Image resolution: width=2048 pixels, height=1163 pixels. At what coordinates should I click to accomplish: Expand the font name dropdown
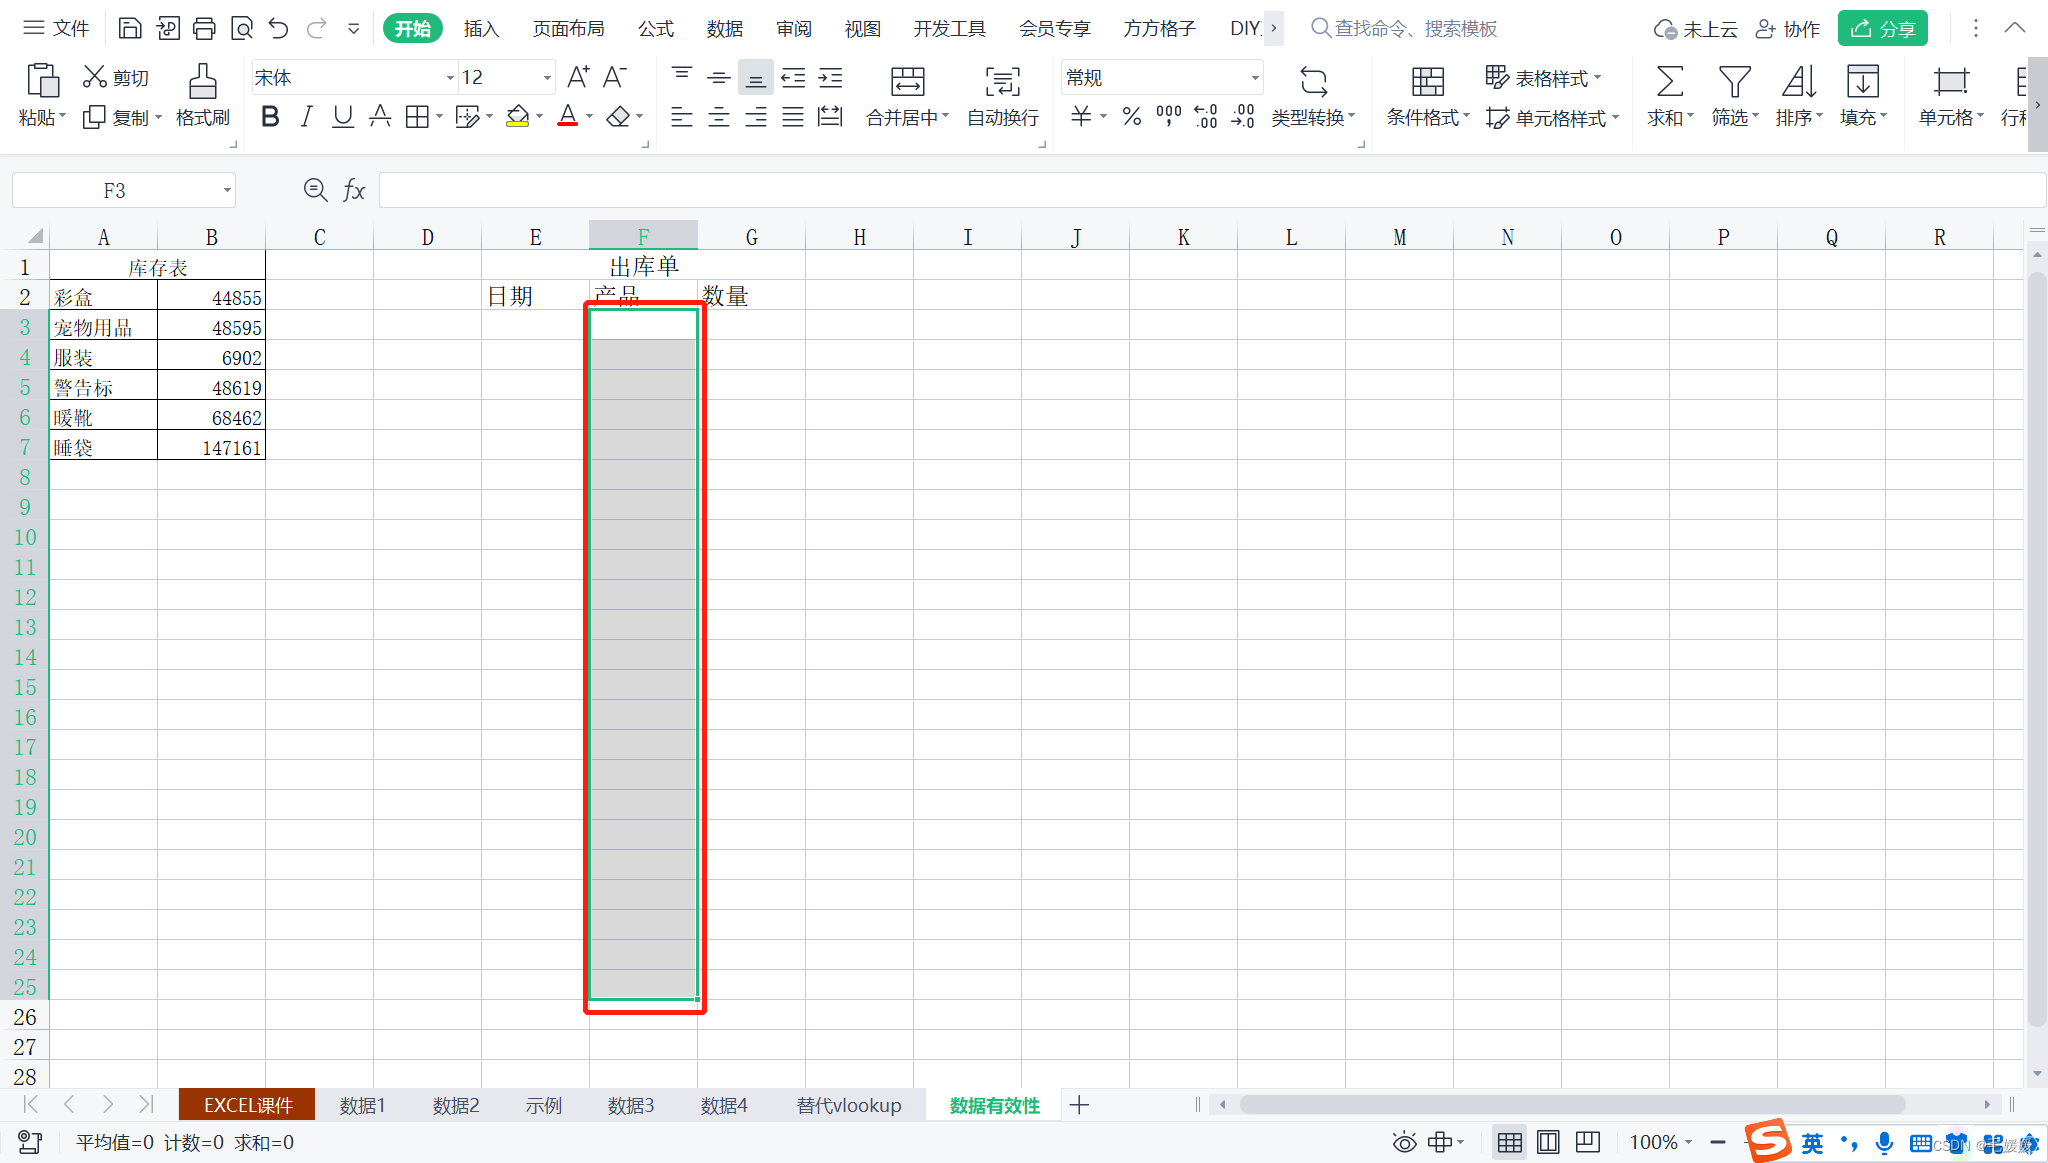(449, 78)
